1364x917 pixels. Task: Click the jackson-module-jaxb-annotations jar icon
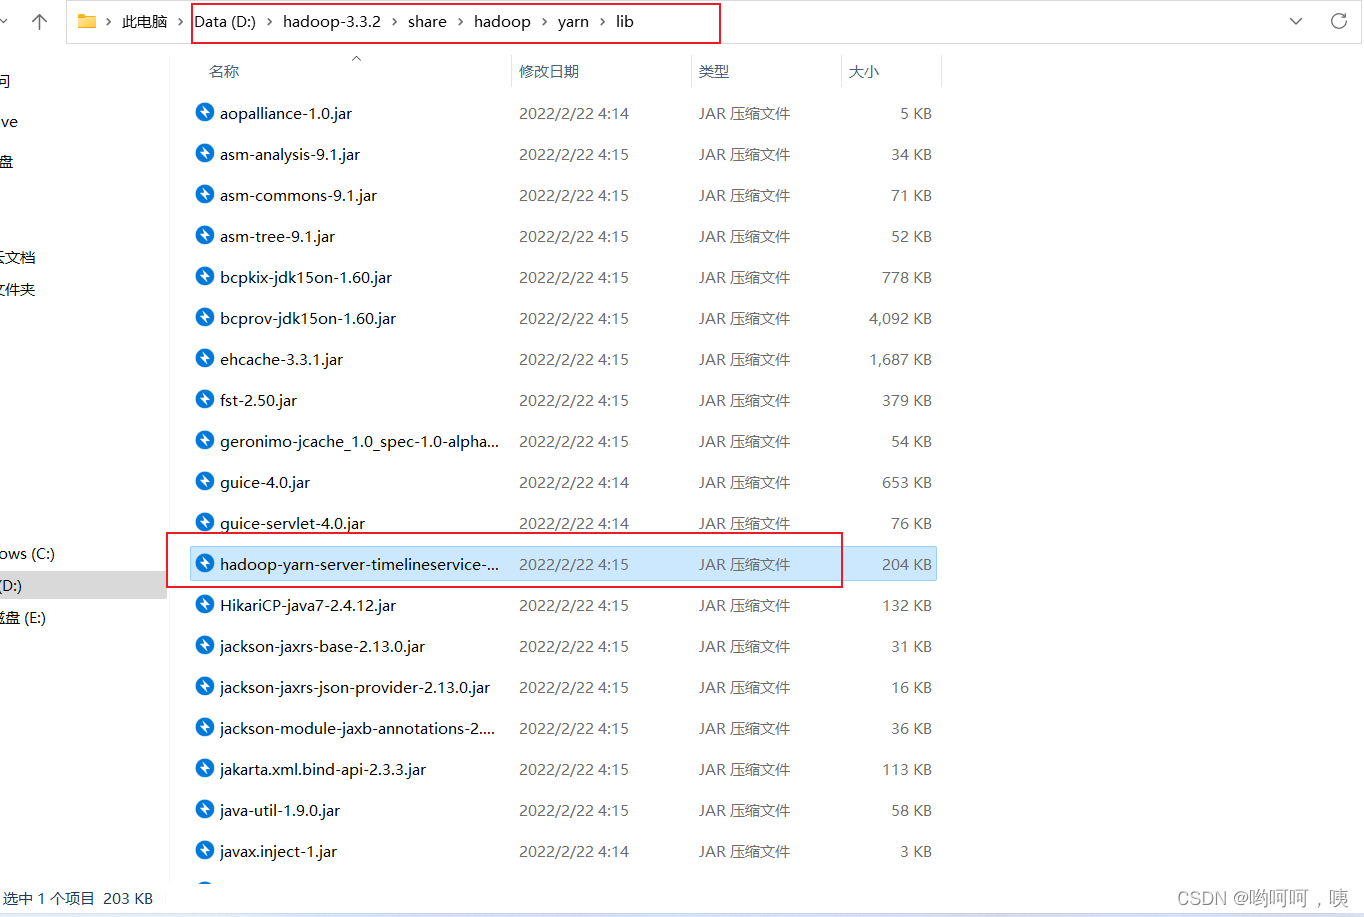coord(205,727)
